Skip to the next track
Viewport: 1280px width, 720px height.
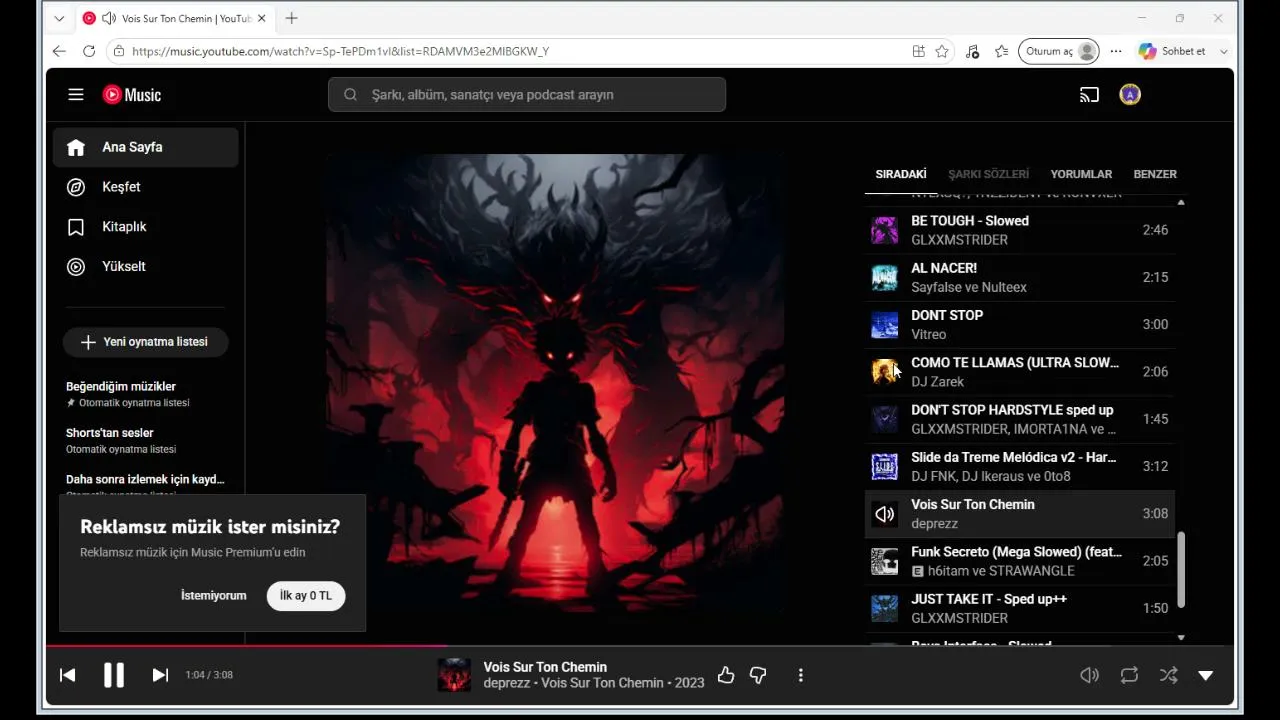pyautogui.click(x=160, y=675)
